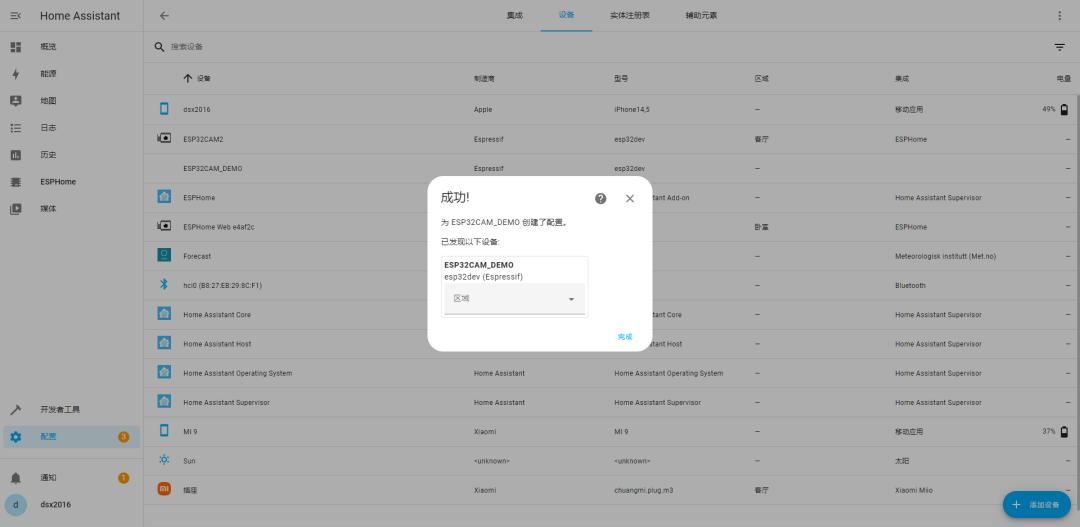Click the chuangmi.plug.m3 model cell
Viewport: 1080px width, 527px height.
point(643,490)
